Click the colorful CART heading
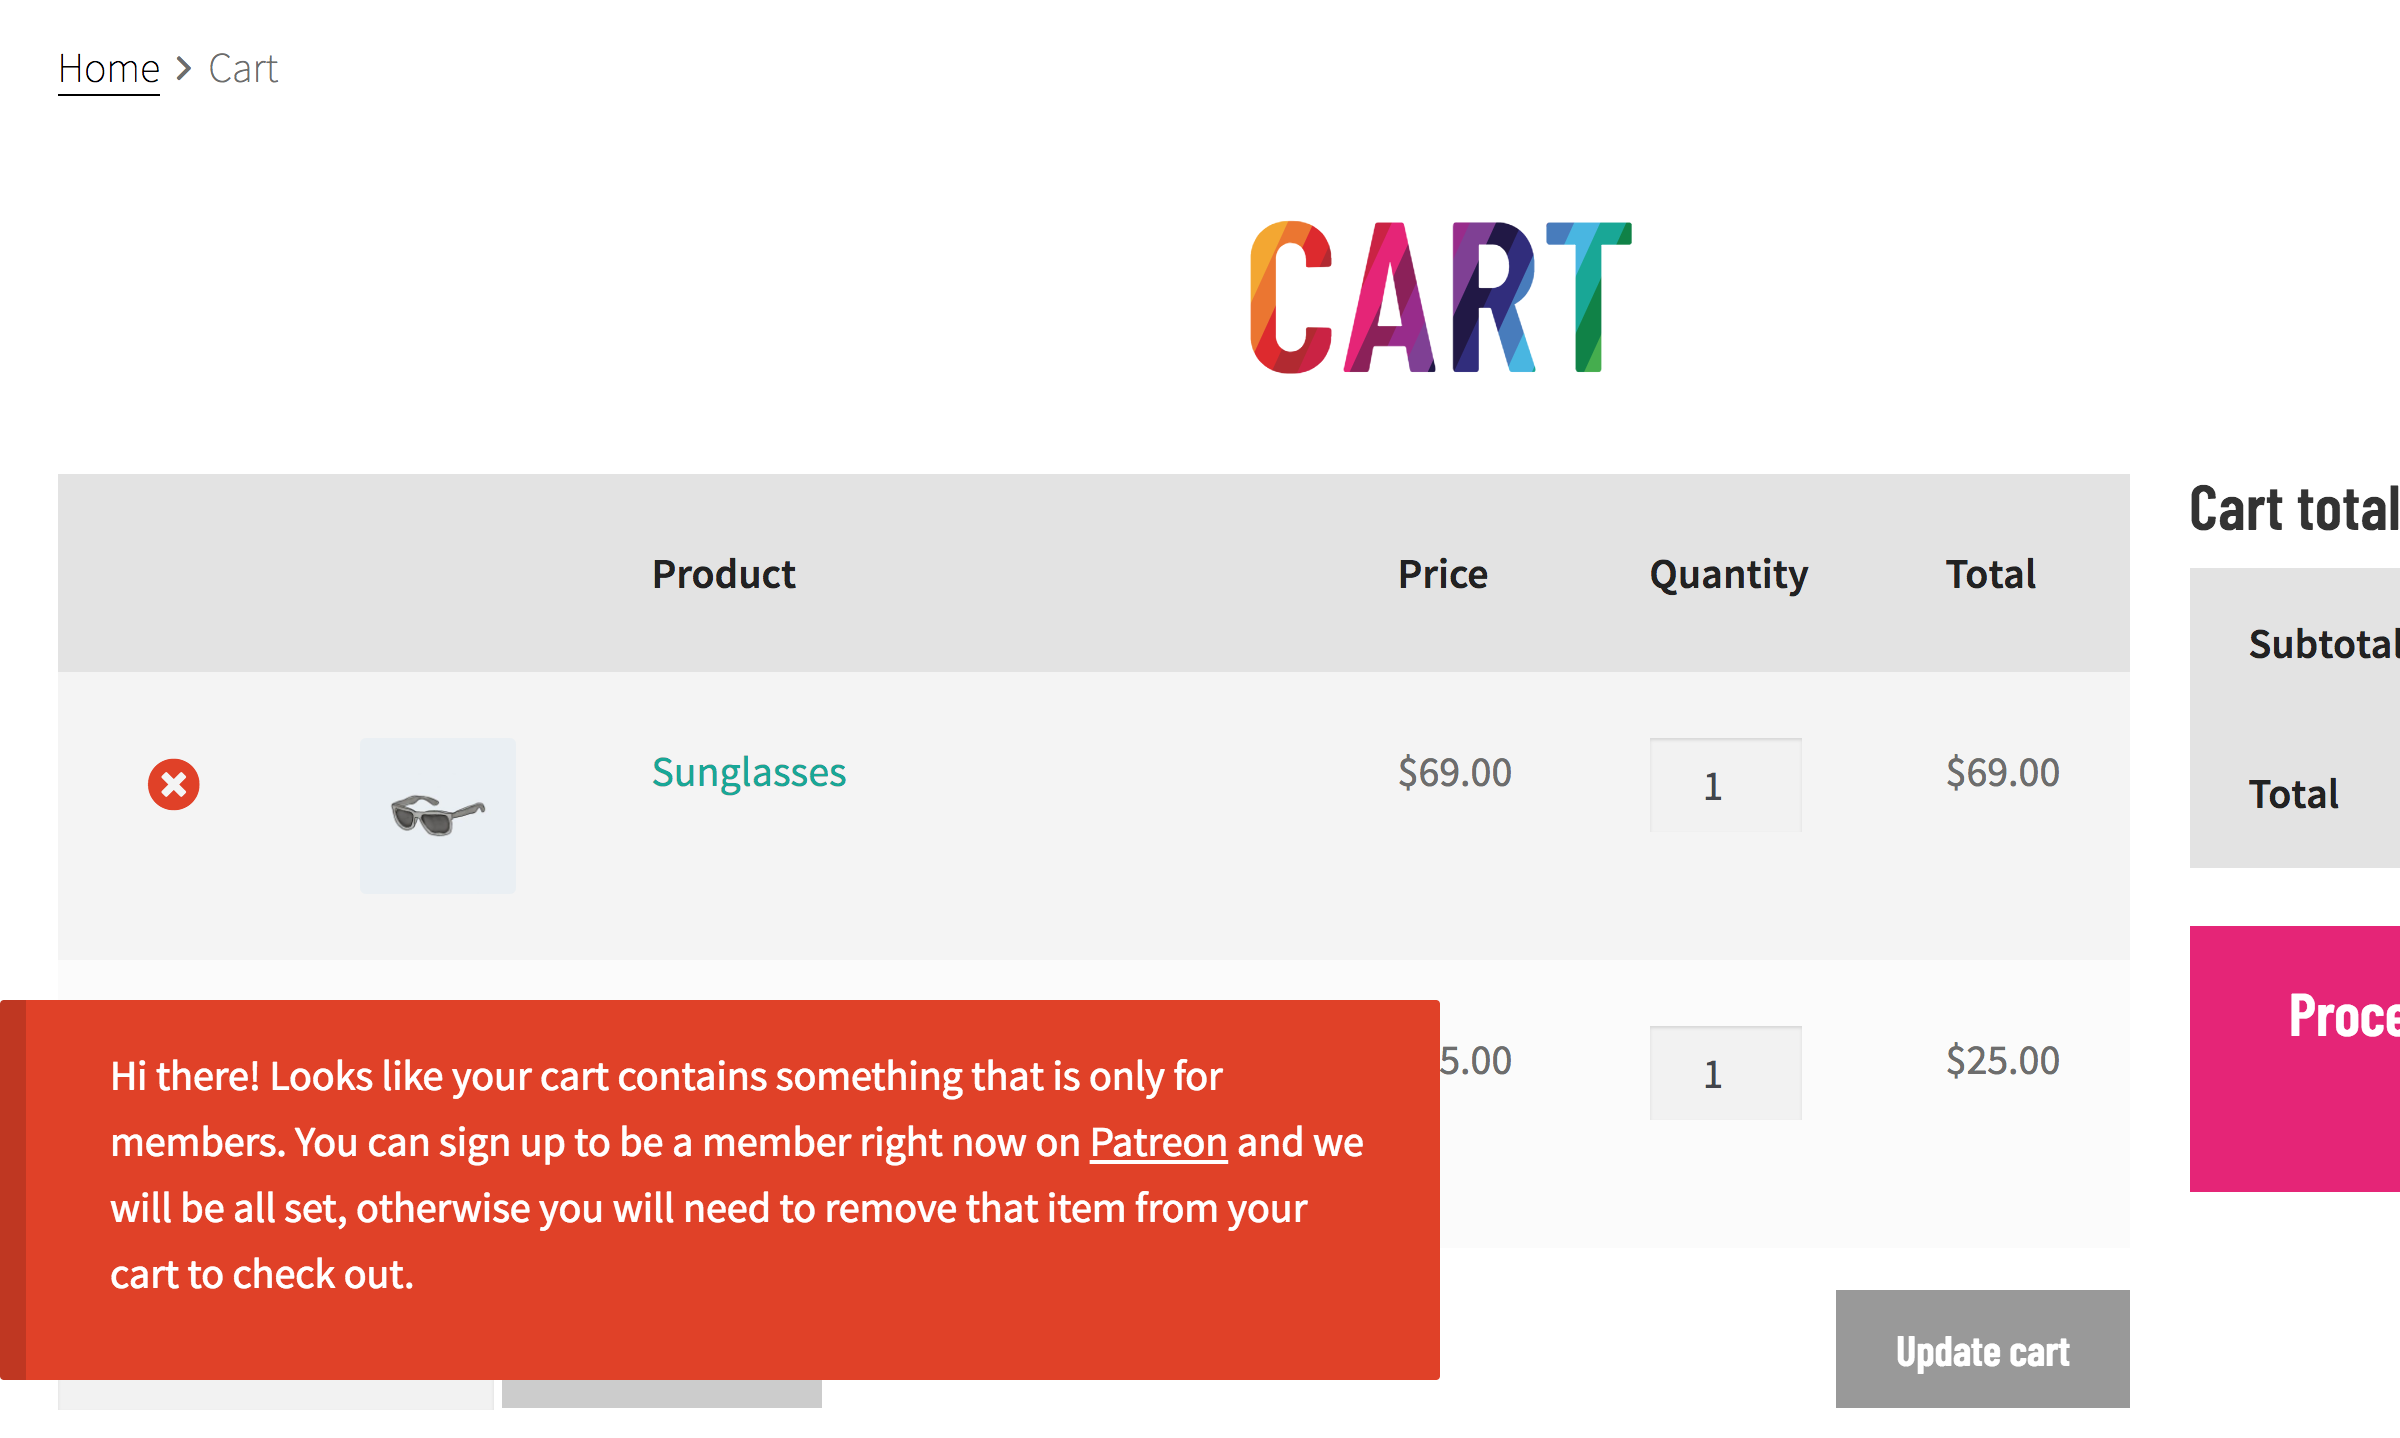Viewport: 2400px width, 1438px height. pos(1441,297)
